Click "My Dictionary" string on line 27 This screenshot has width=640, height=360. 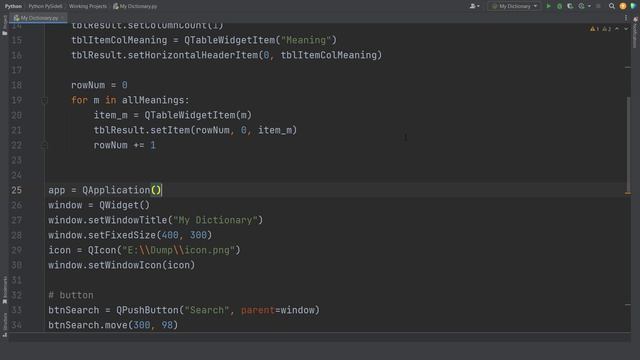(215, 220)
